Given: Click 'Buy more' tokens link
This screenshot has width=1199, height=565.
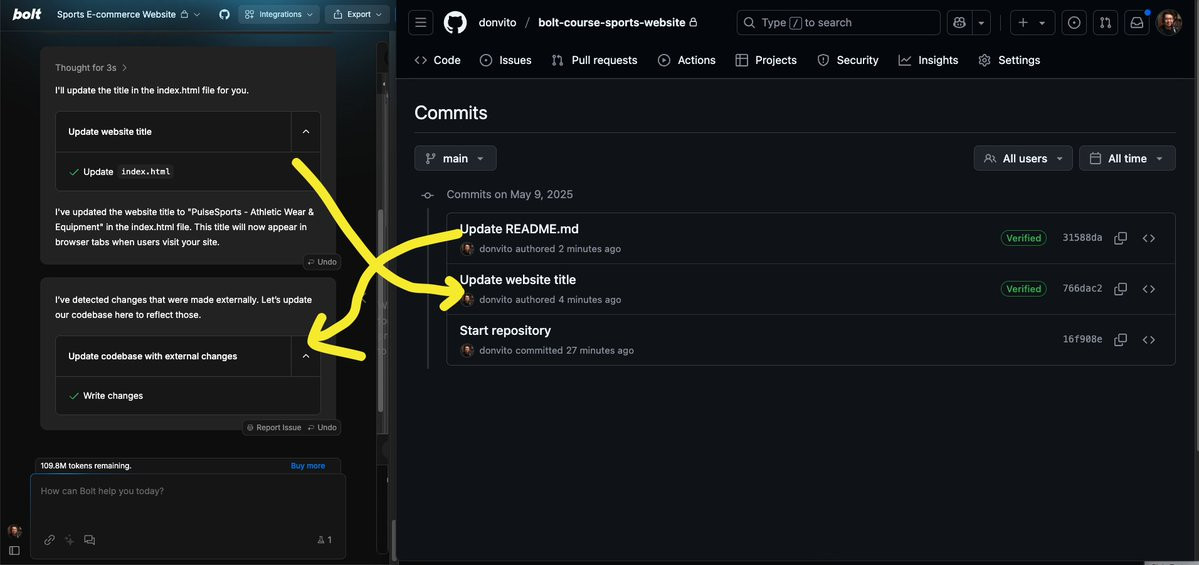Looking at the screenshot, I should 307,466.
